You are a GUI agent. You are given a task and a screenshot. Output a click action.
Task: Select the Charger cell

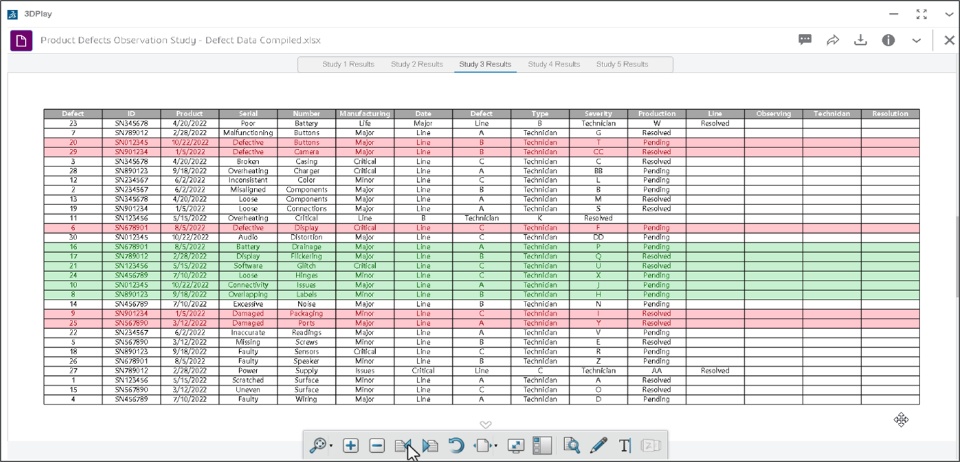click(306, 171)
